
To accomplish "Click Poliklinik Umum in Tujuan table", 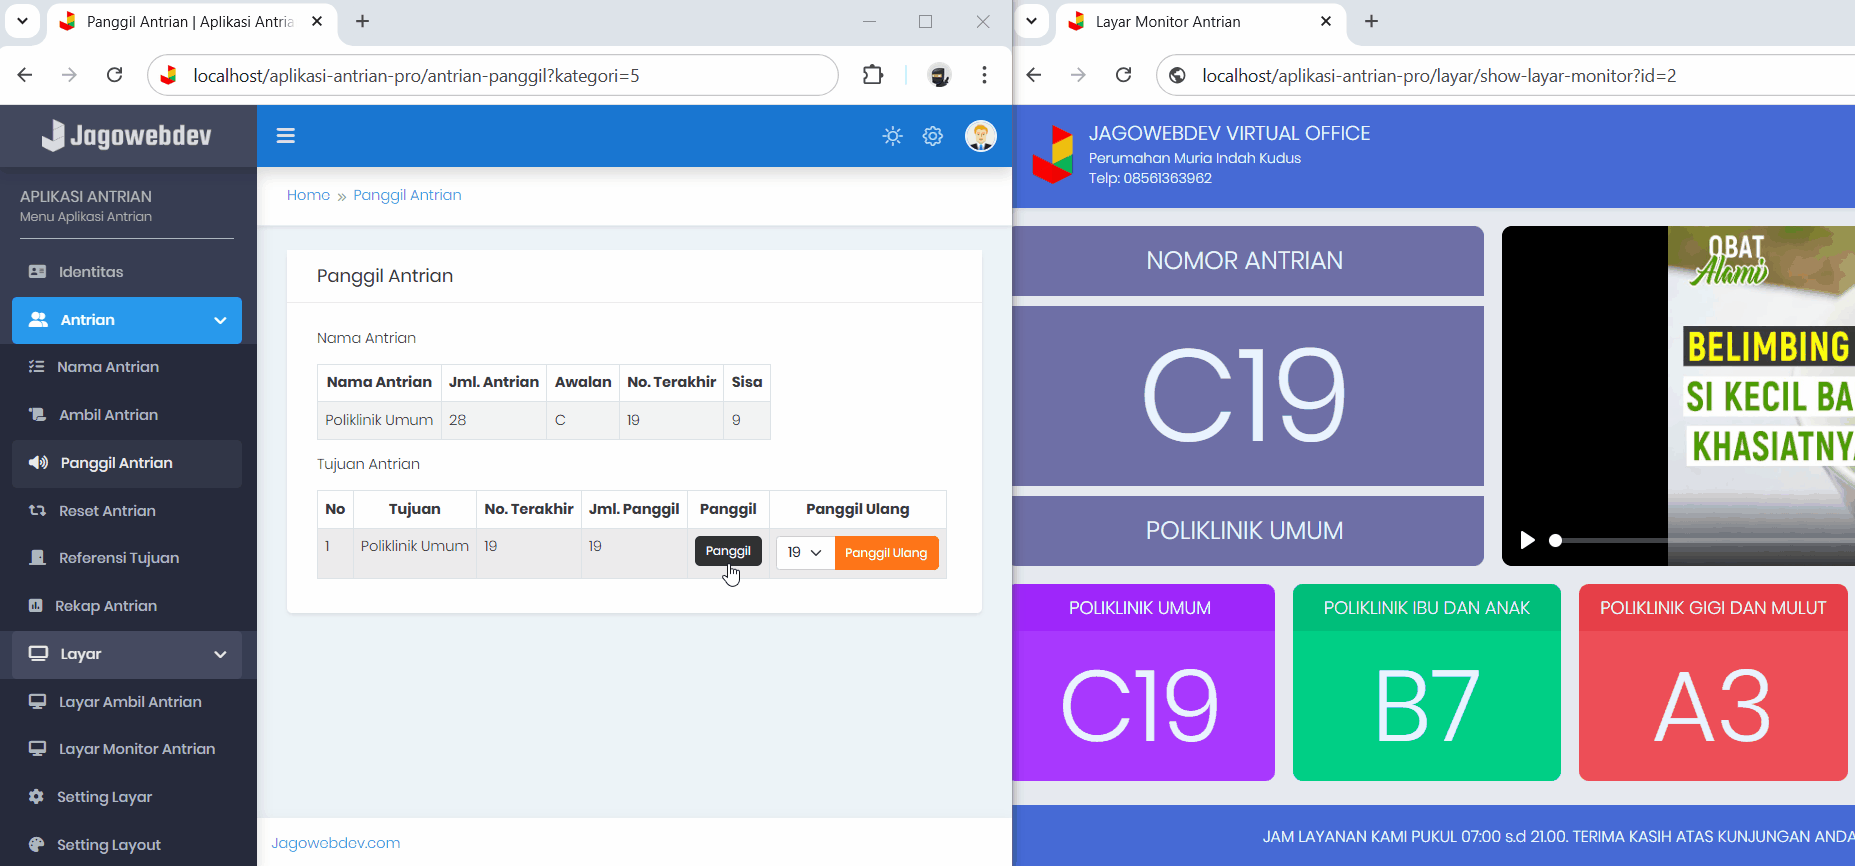I will pos(415,546).
